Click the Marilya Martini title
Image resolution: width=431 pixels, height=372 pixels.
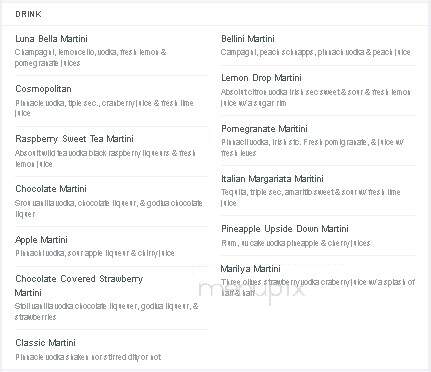pyautogui.click(x=250, y=269)
